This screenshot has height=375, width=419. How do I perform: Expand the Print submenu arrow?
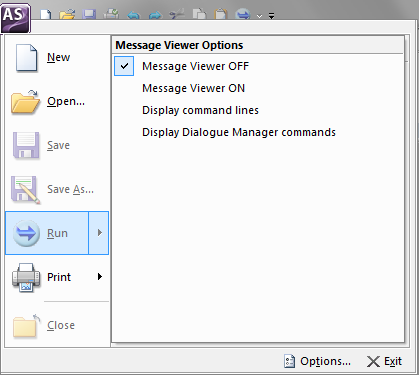(x=99, y=277)
